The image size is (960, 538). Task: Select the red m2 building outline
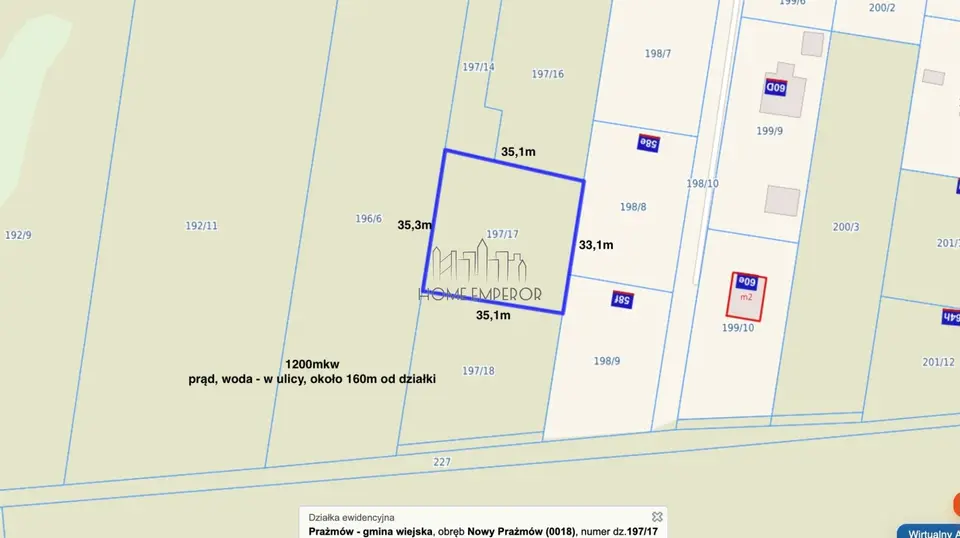pyautogui.click(x=746, y=297)
